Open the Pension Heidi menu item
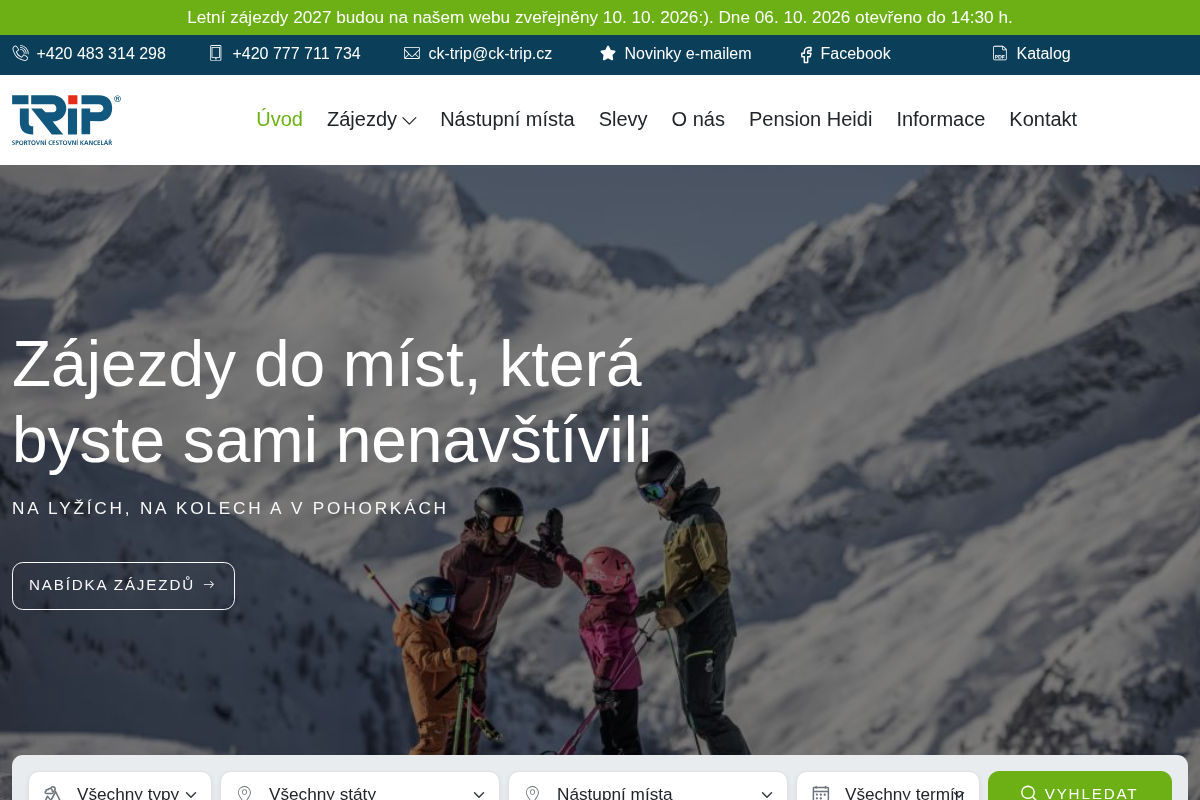The height and width of the screenshot is (800, 1200). (x=810, y=120)
